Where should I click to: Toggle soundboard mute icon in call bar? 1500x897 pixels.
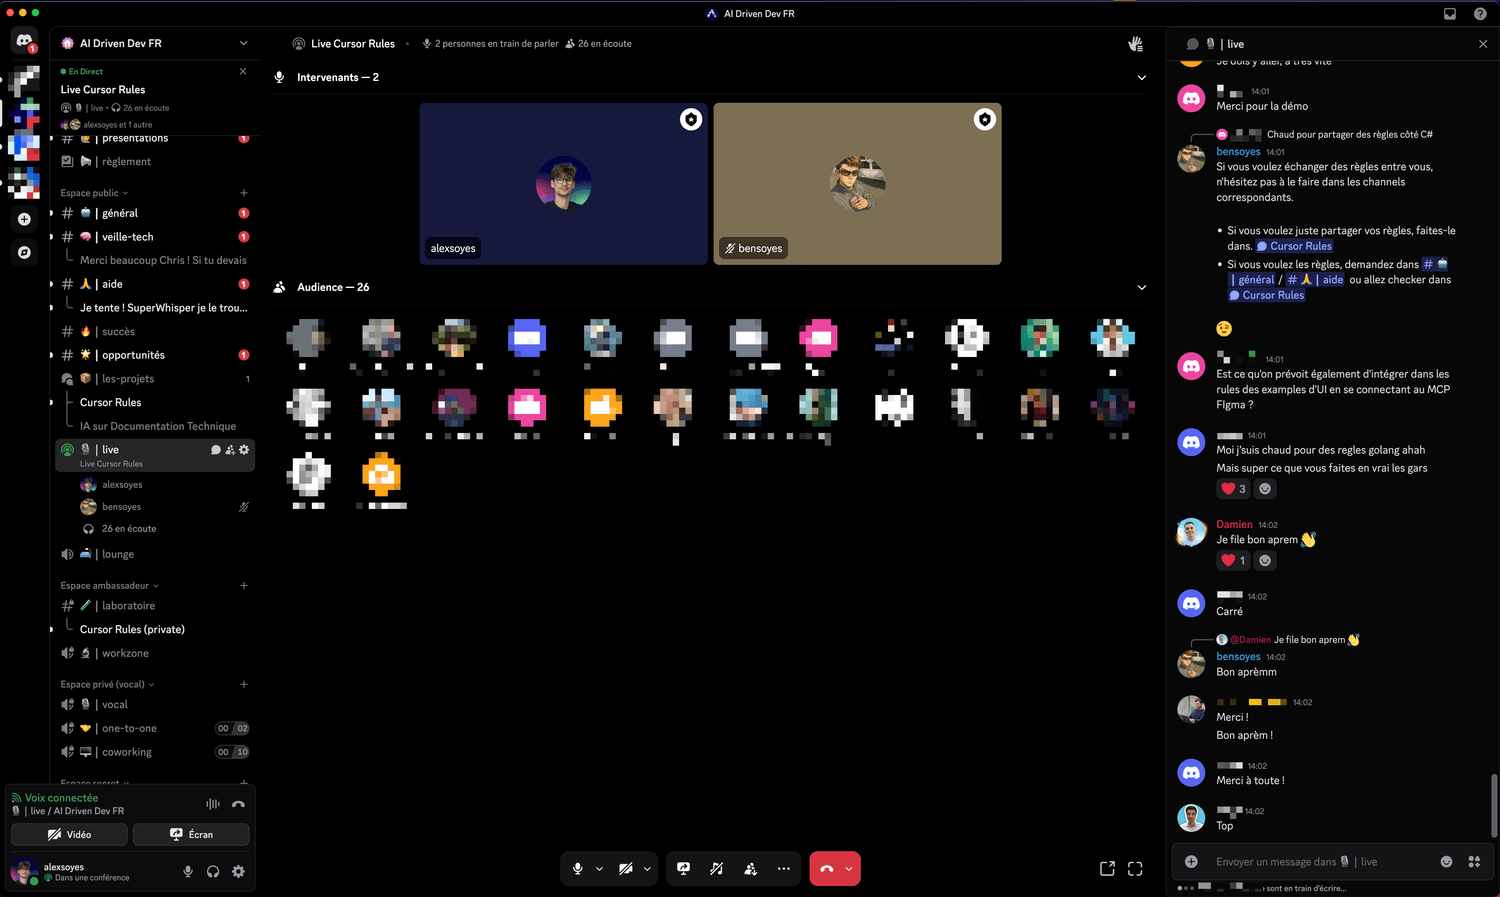[x=716, y=868]
